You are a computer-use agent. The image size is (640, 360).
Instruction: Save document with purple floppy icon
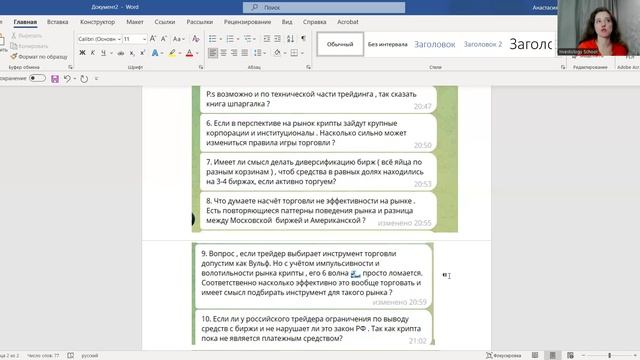[x=55, y=79]
